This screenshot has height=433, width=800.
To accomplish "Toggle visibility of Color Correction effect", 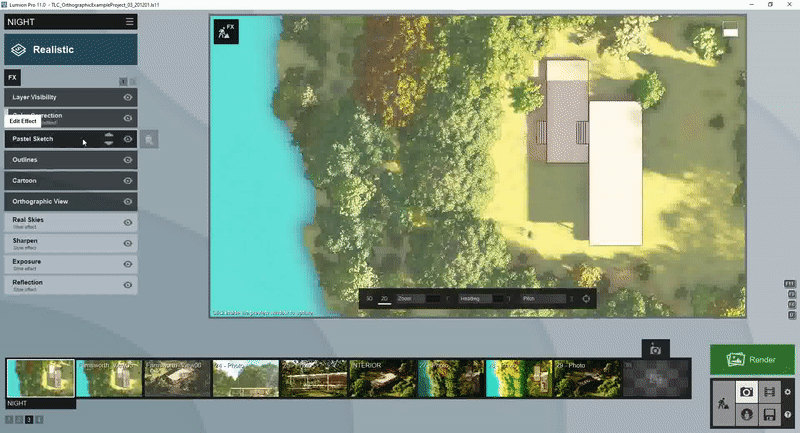I will pos(128,118).
